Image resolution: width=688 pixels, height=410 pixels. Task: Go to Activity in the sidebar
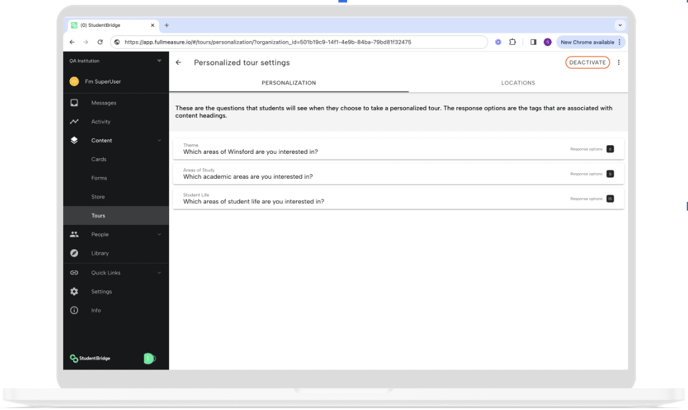(101, 122)
